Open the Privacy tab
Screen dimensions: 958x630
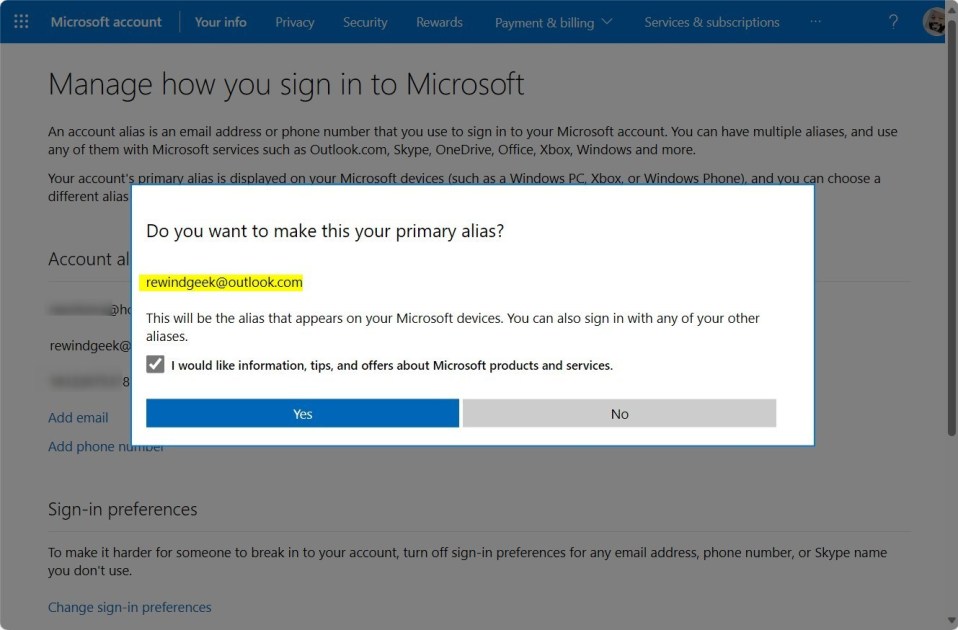click(294, 22)
